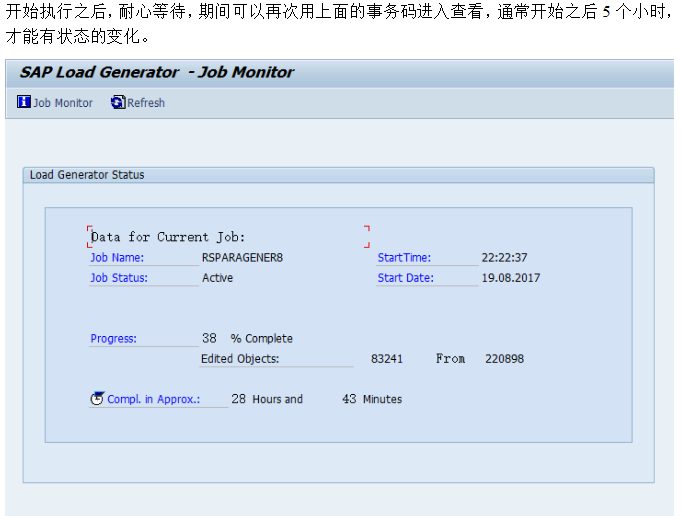Select the 83241 edited objects count

click(387, 359)
